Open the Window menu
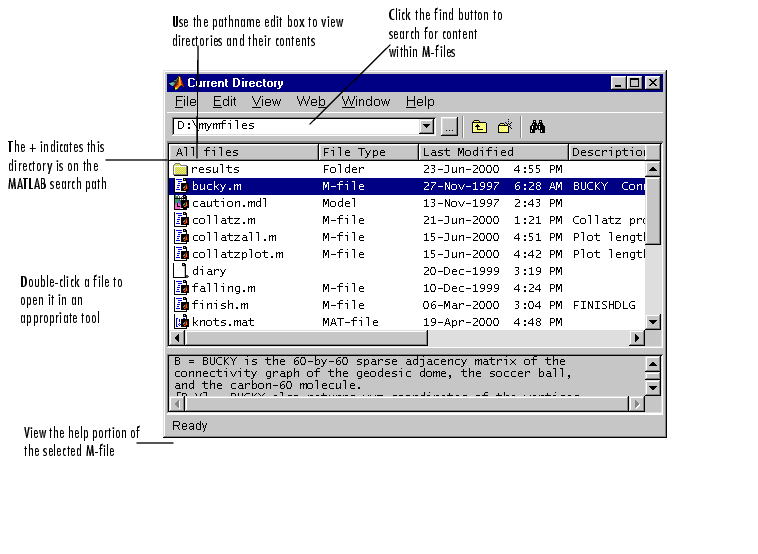Image resolution: width=758 pixels, height=554 pixels. (x=365, y=102)
